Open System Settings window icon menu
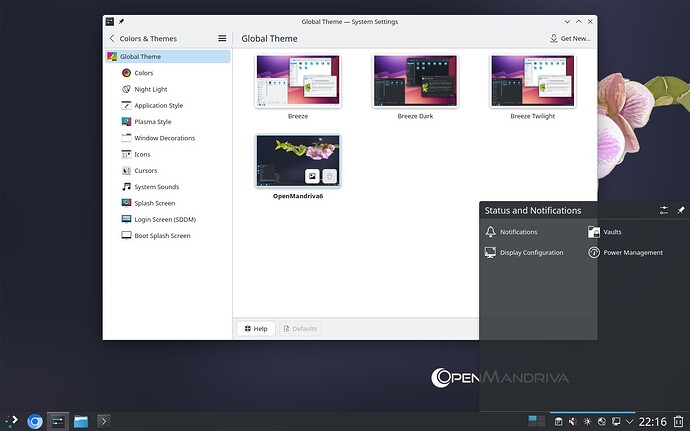This screenshot has height=431, width=690. (110, 21)
